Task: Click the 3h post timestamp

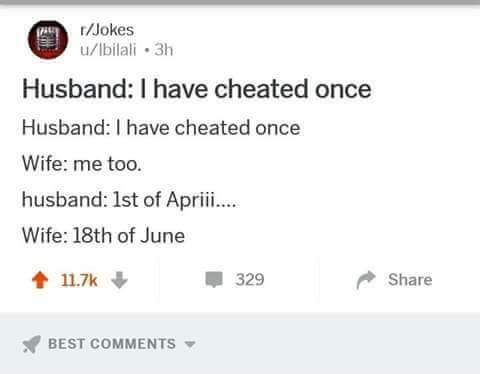Action: click(x=164, y=50)
